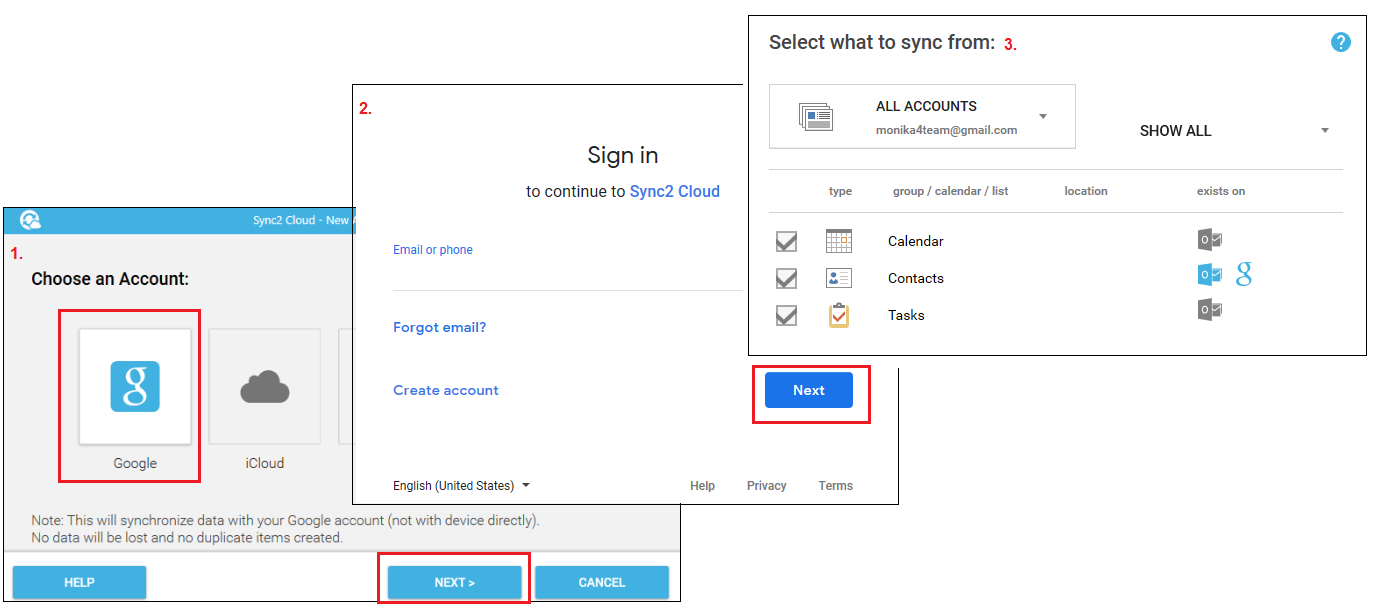Viewport: 1374px width, 610px height.
Task: Toggle the Contacts sync checkbox
Action: tap(787, 279)
